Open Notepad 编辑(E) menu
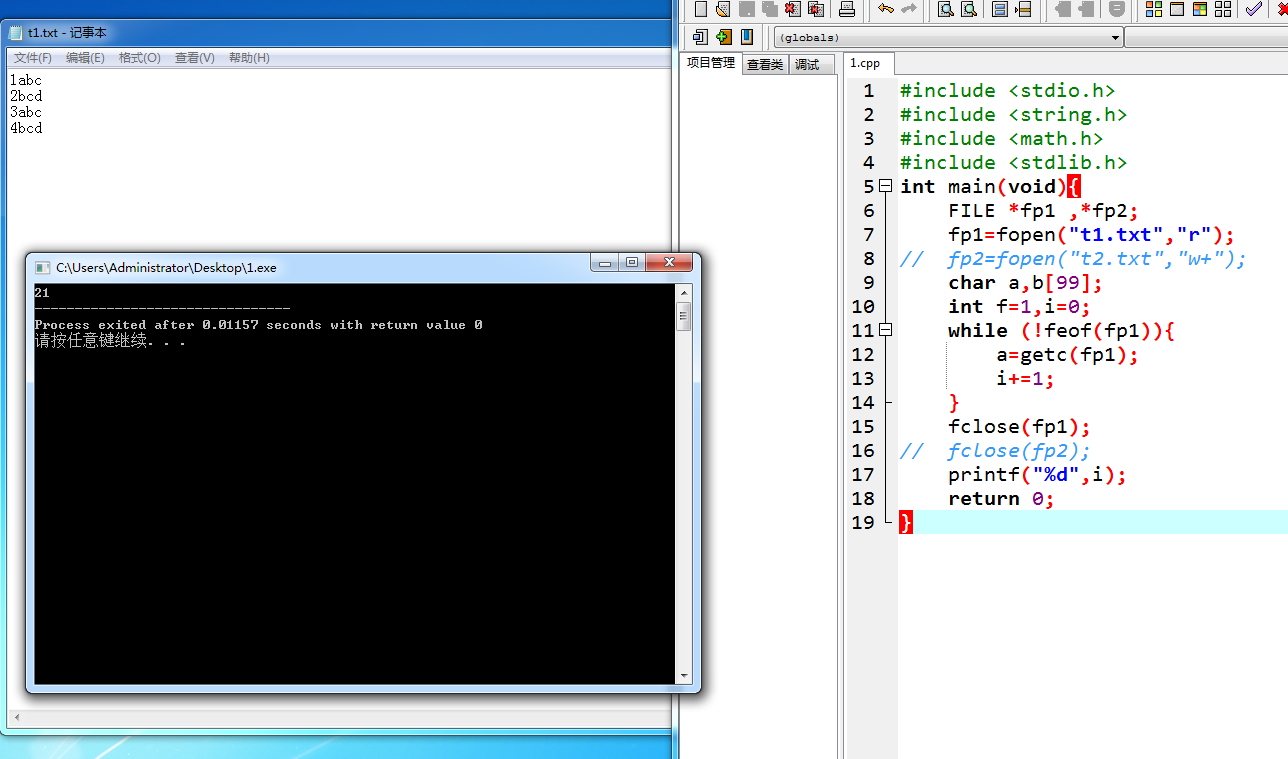Image resolution: width=1288 pixels, height=759 pixels. [85, 58]
